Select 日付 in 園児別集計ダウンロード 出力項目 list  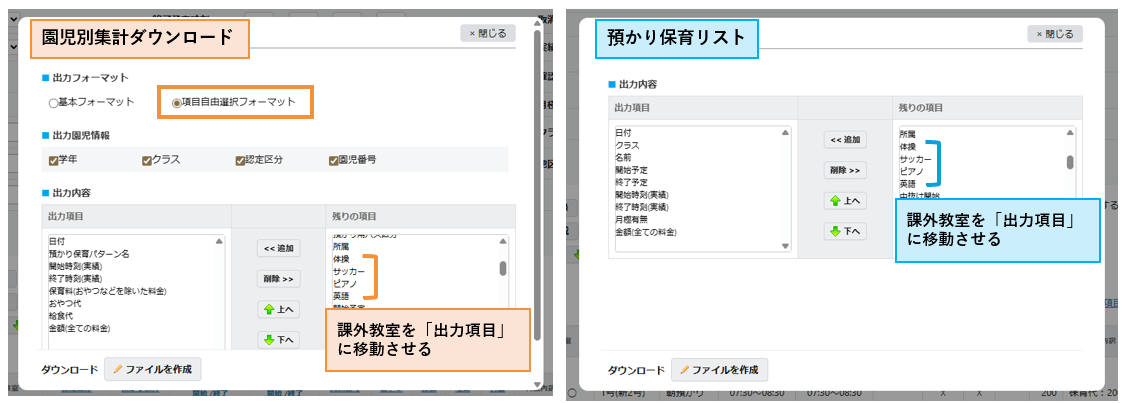point(57,242)
